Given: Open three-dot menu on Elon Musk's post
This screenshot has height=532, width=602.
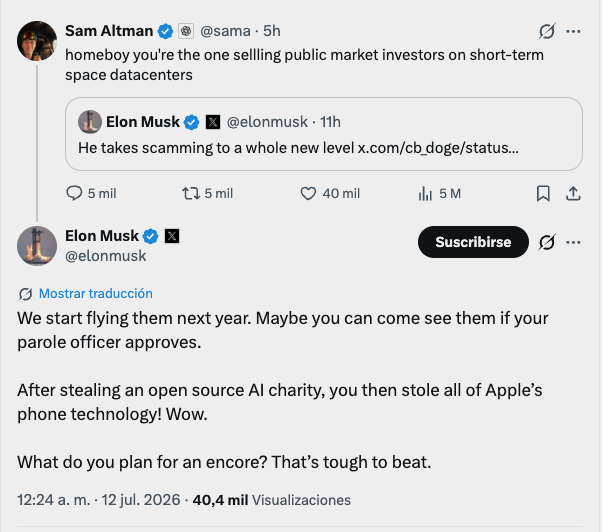Looking at the screenshot, I should pyautogui.click(x=573, y=242).
